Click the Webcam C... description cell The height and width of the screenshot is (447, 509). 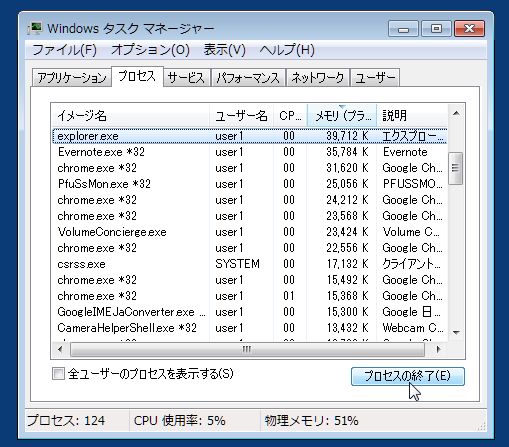[x=413, y=328]
